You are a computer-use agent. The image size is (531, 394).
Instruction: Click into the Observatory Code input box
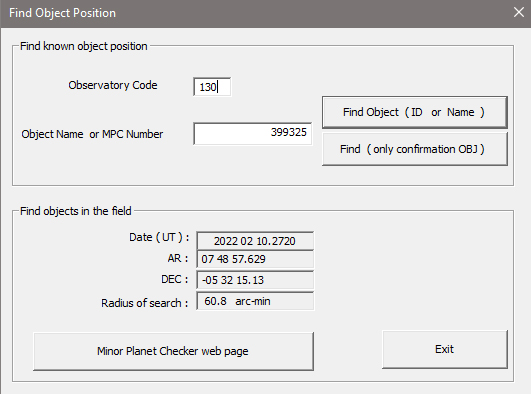coord(212,87)
